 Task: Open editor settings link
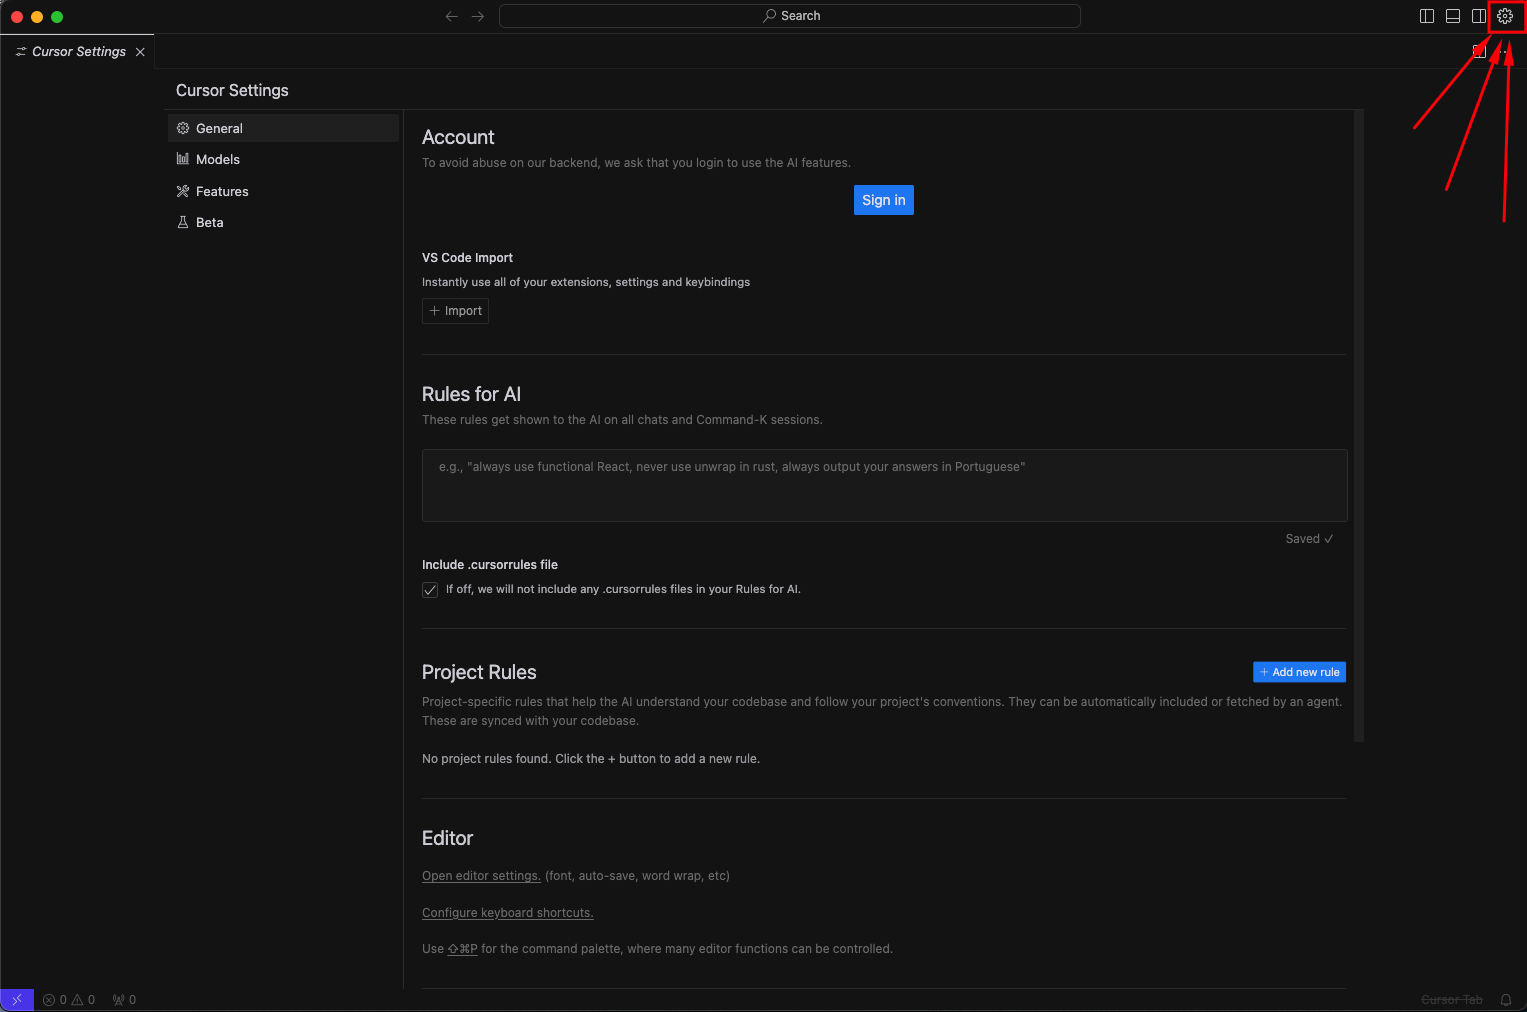(481, 876)
